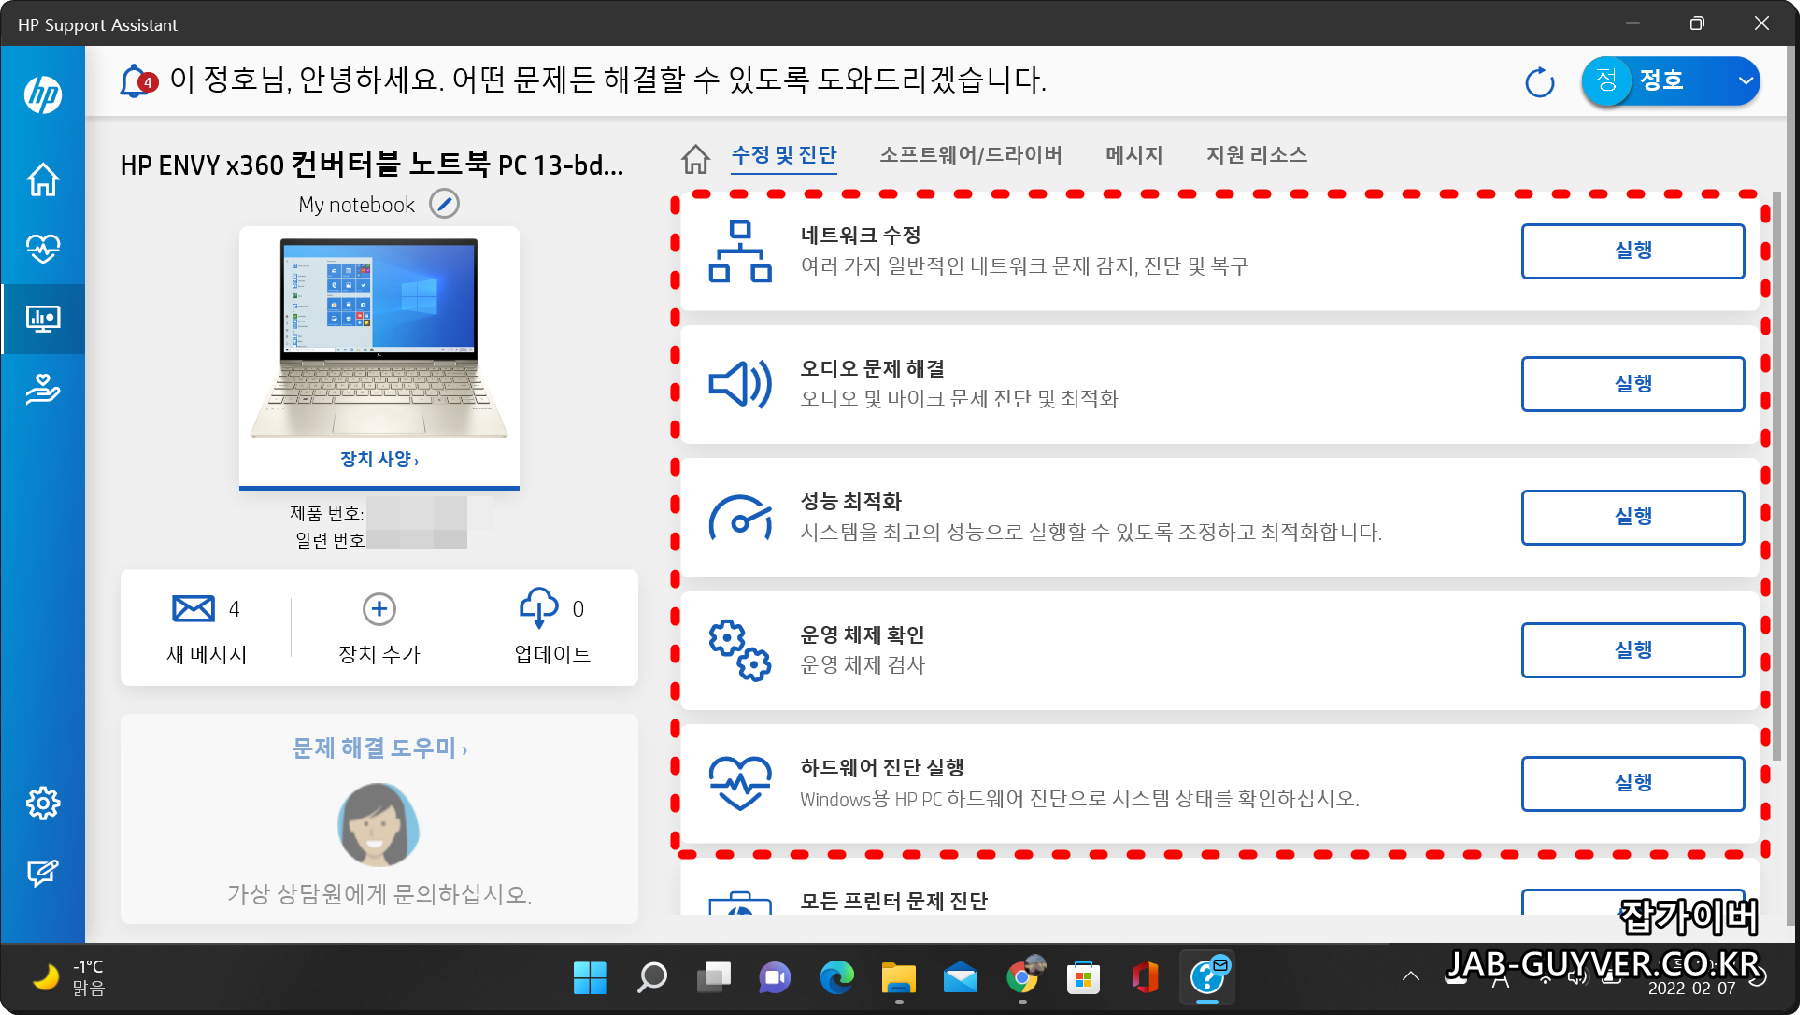
Task: Open Google Chrome from taskbar
Action: 1022,977
